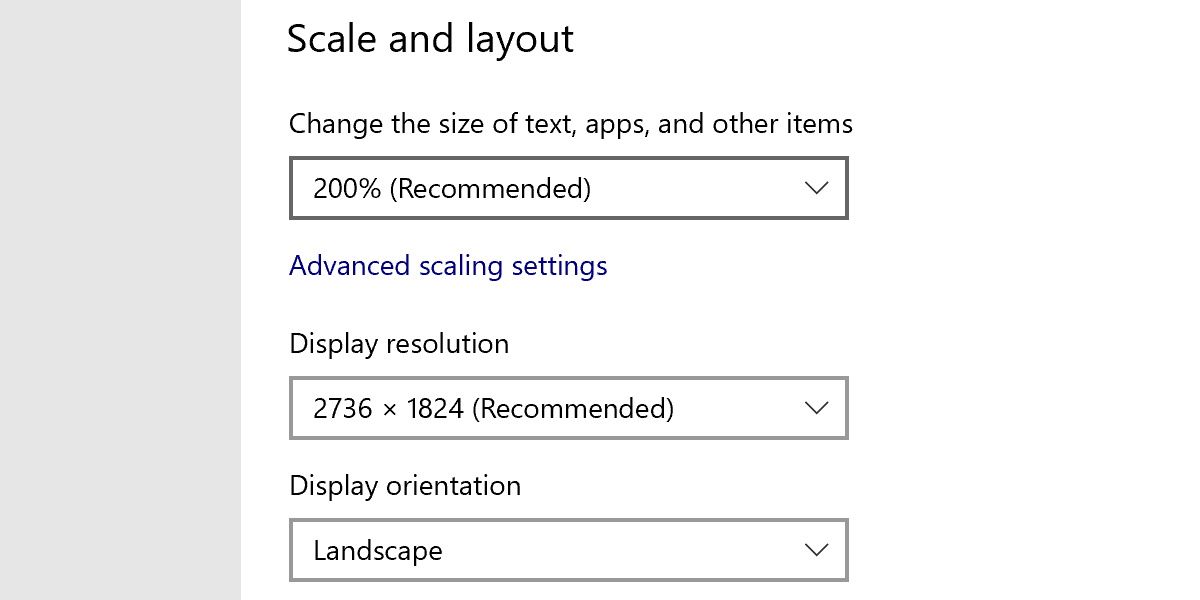Click the chevron on the 200% scaling box
The image size is (1200, 600).
tap(816, 188)
